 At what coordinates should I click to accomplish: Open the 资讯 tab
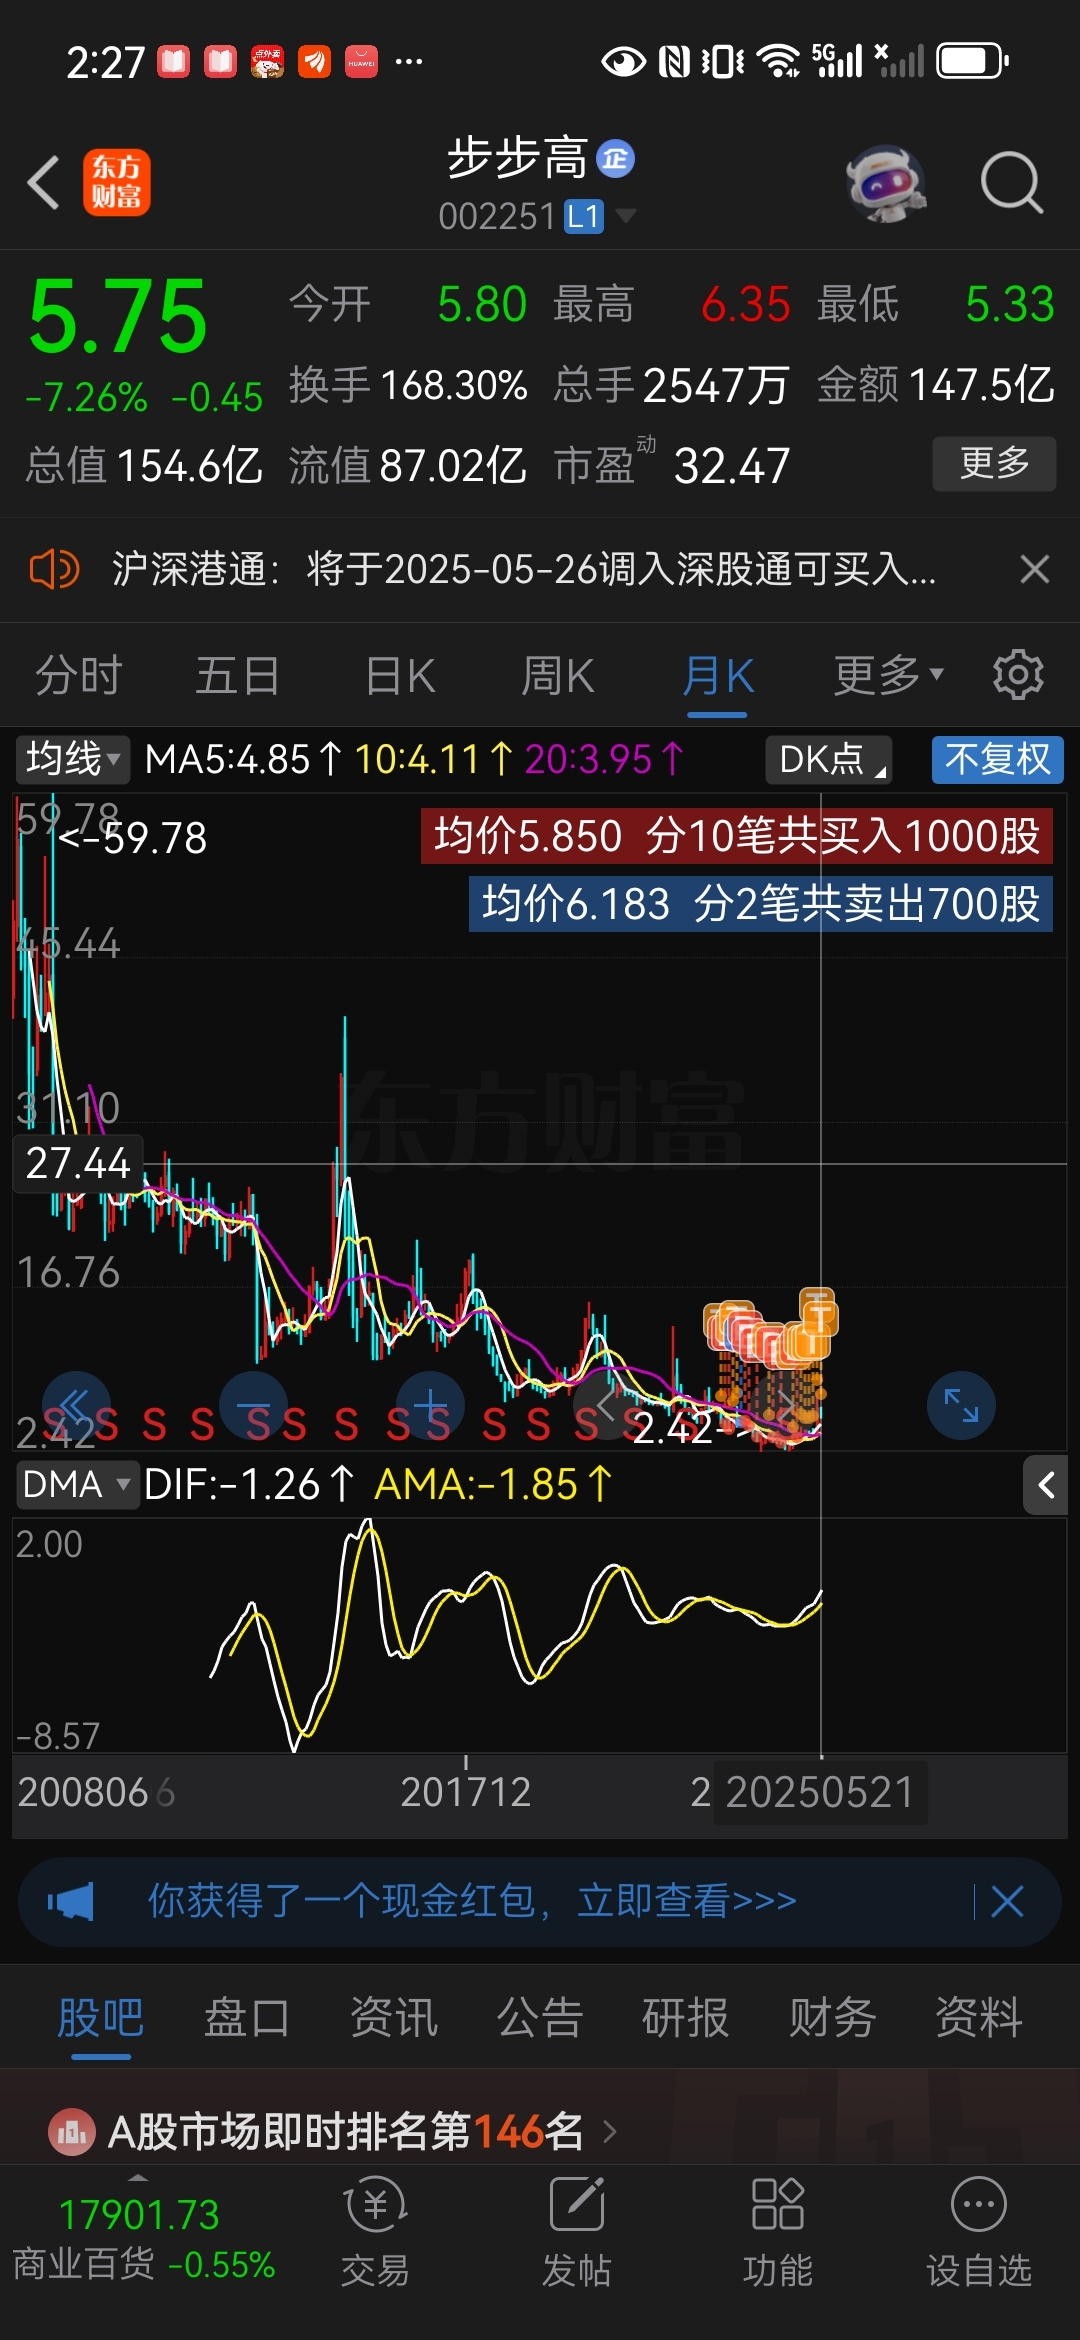click(x=394, y=2017)
